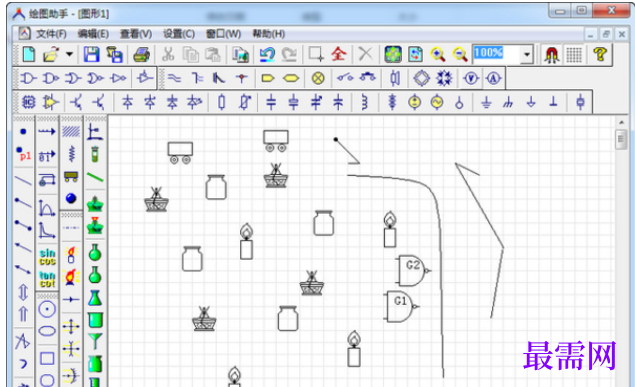Viewport: 635px width, 387px height.
Task: Select the conical flask tool
Action: click(x=95, y=298)
